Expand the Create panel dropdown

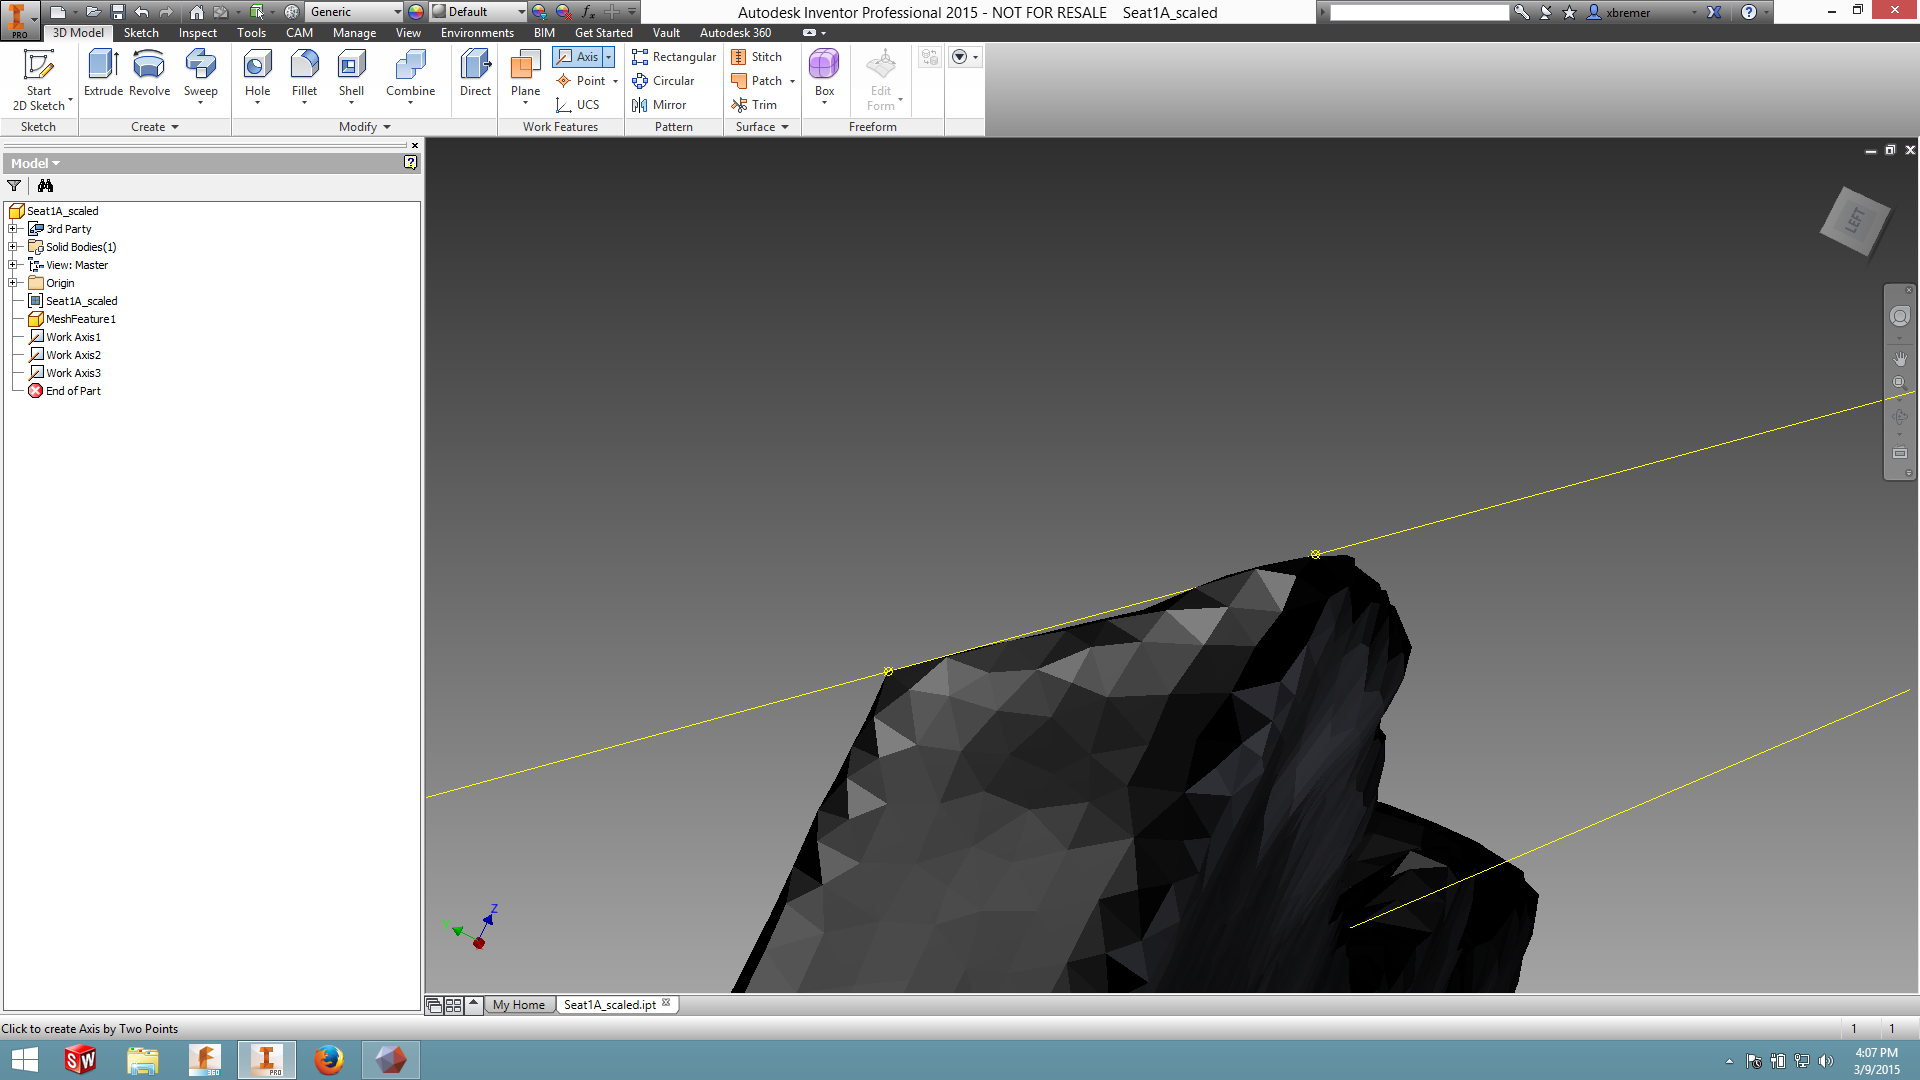coord(155,127)
